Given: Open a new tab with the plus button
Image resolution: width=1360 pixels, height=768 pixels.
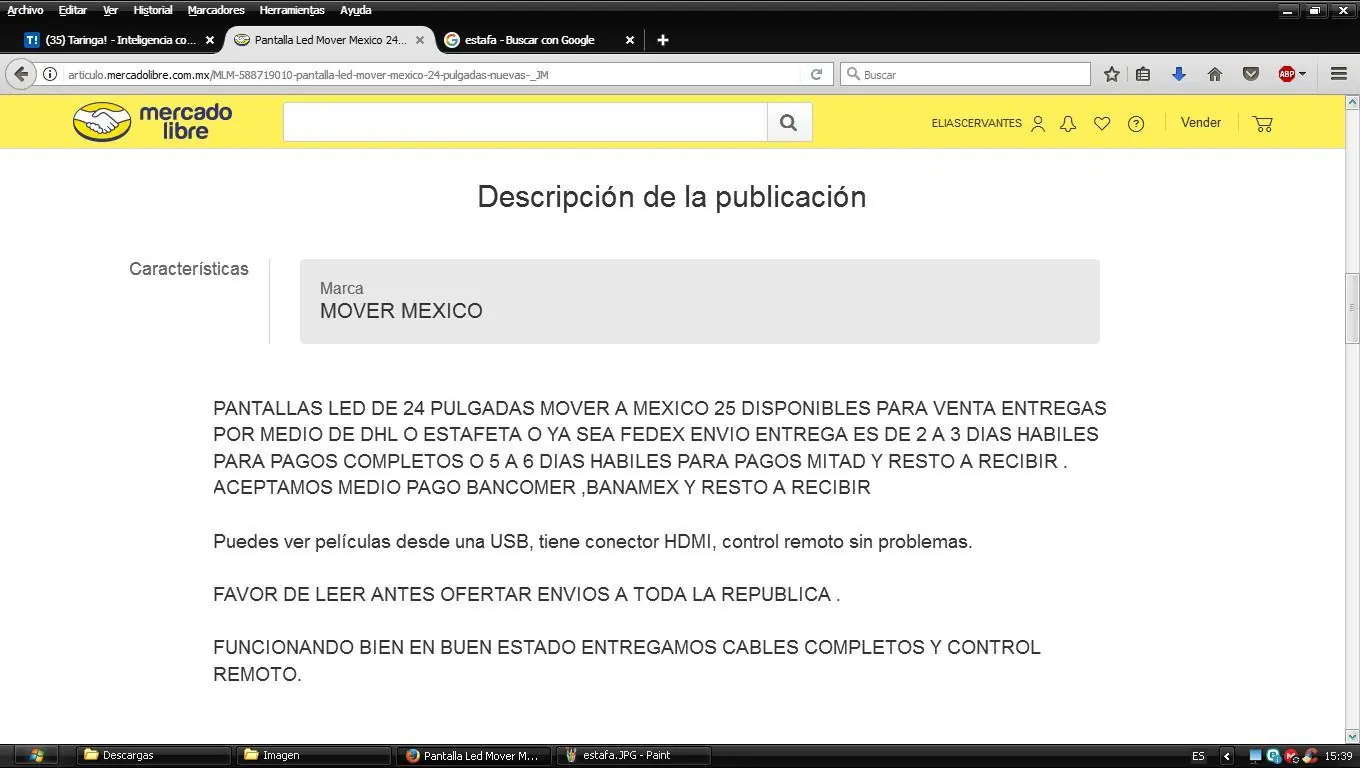Looking at the screenshot, I should (x=662, y=40).
